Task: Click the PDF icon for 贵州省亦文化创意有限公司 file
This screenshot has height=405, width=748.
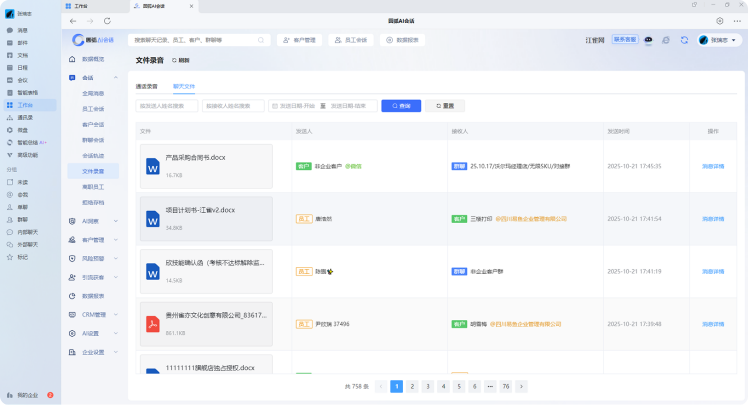Action: pos(153,323)
